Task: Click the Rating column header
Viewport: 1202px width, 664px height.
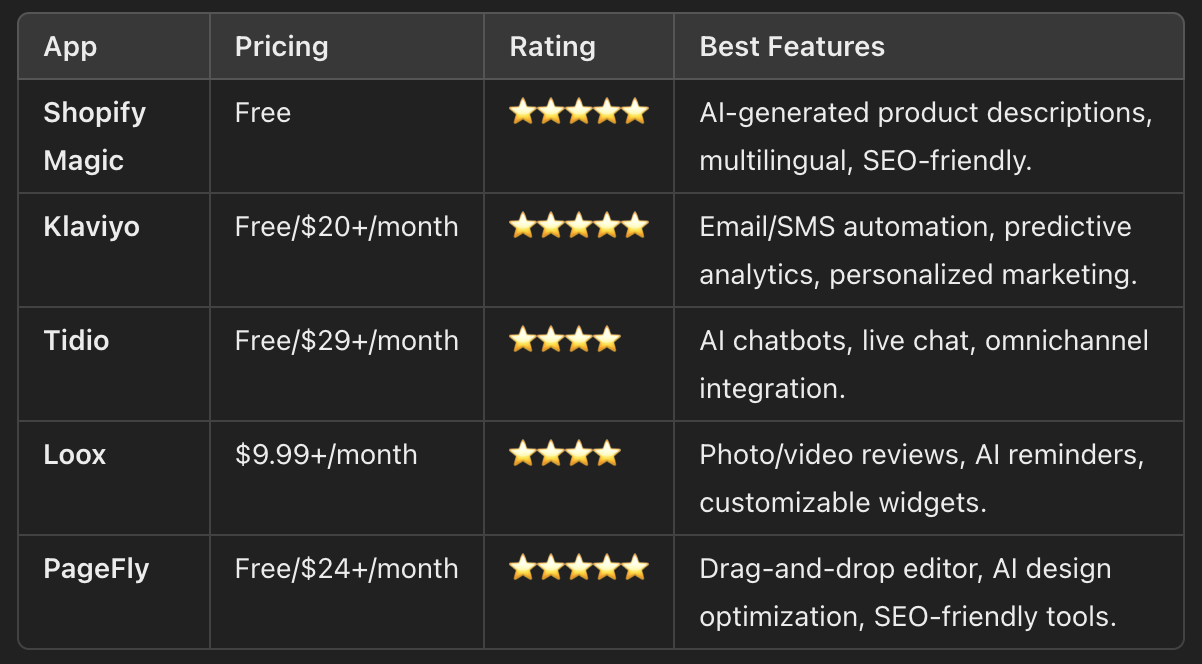Action: (552, 46)
